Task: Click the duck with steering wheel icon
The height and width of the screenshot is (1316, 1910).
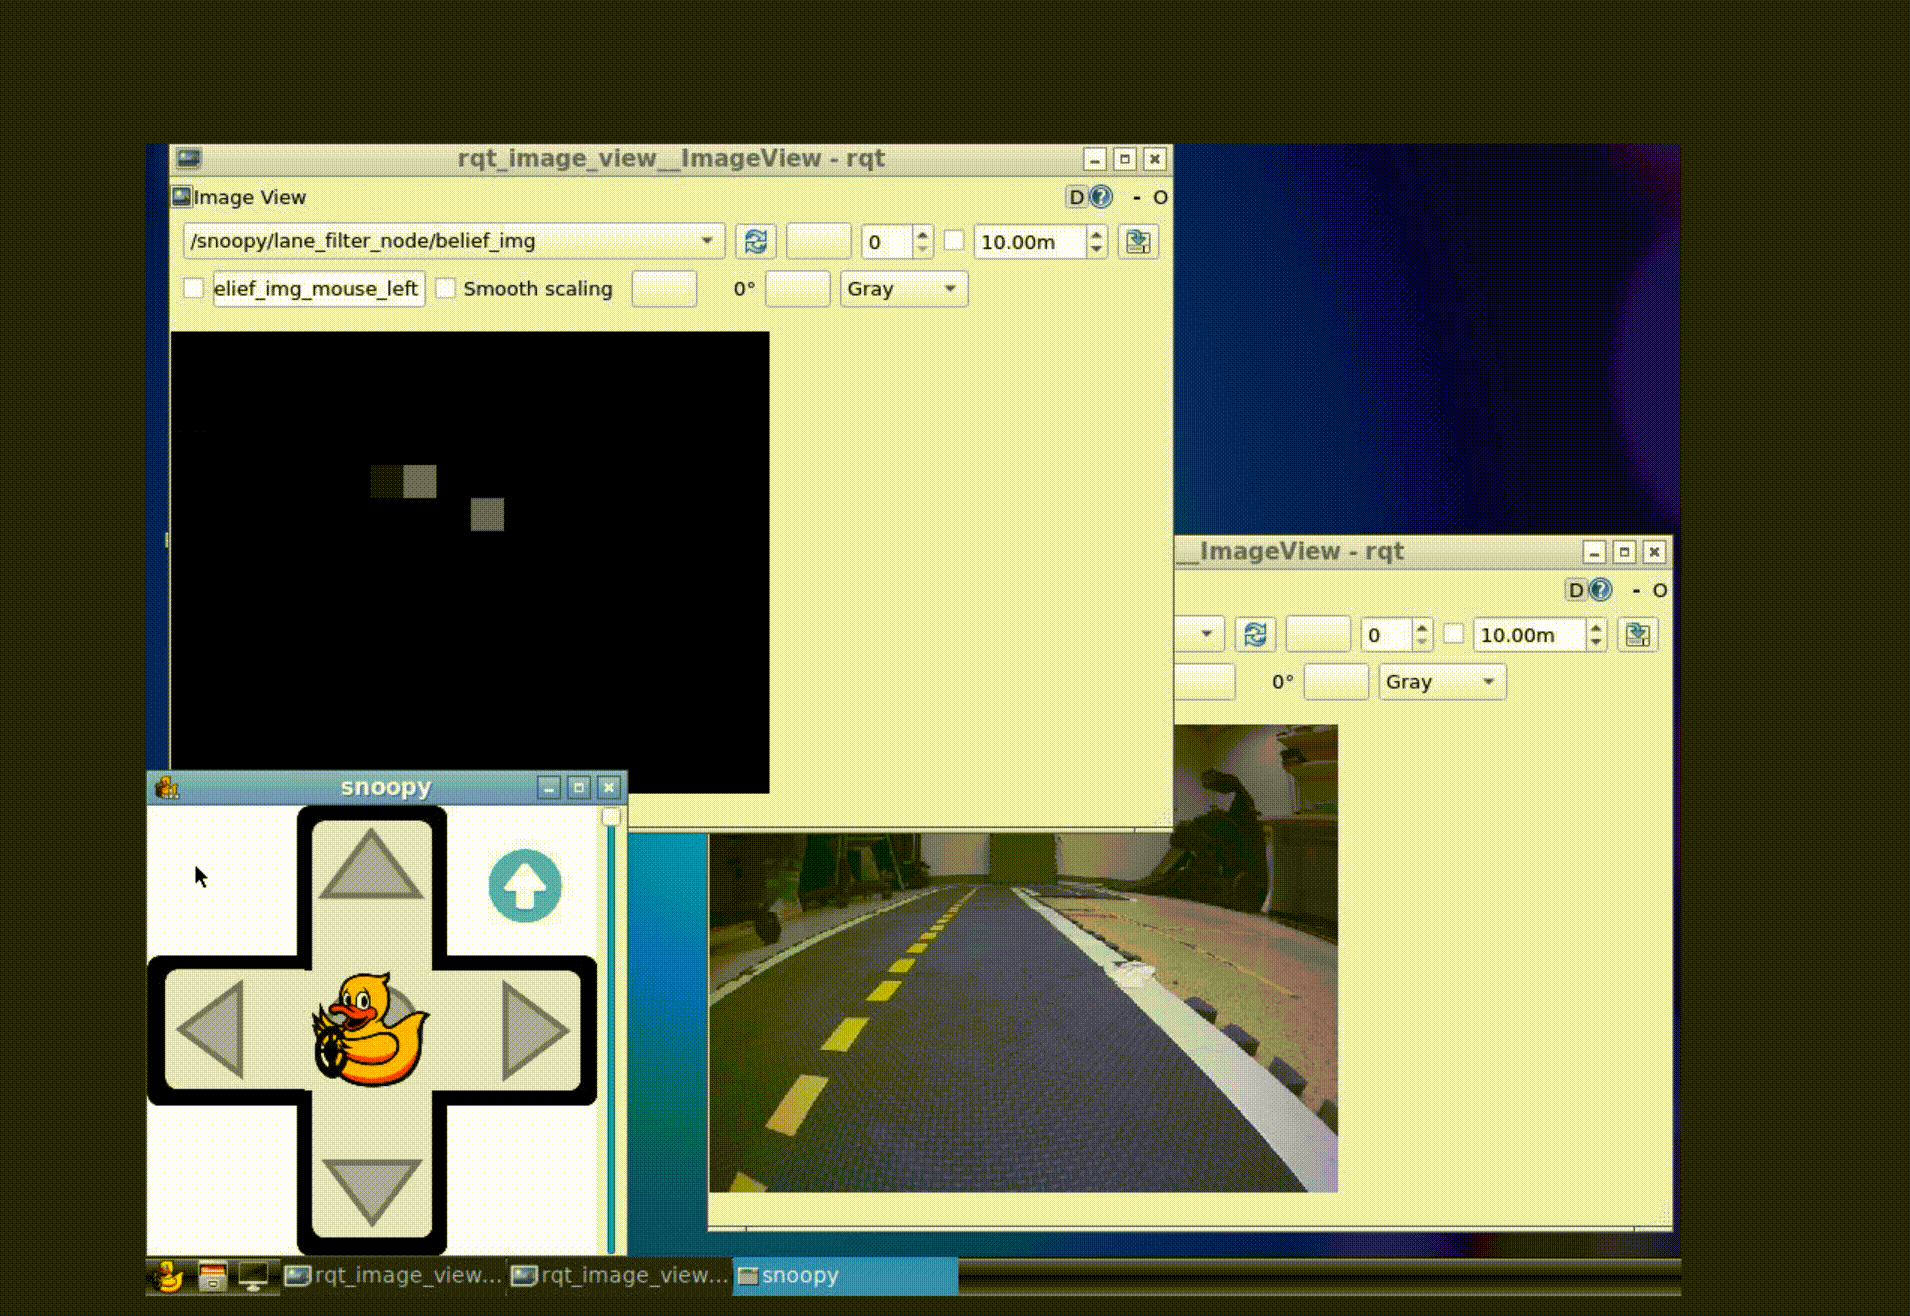Action: 370,1030
